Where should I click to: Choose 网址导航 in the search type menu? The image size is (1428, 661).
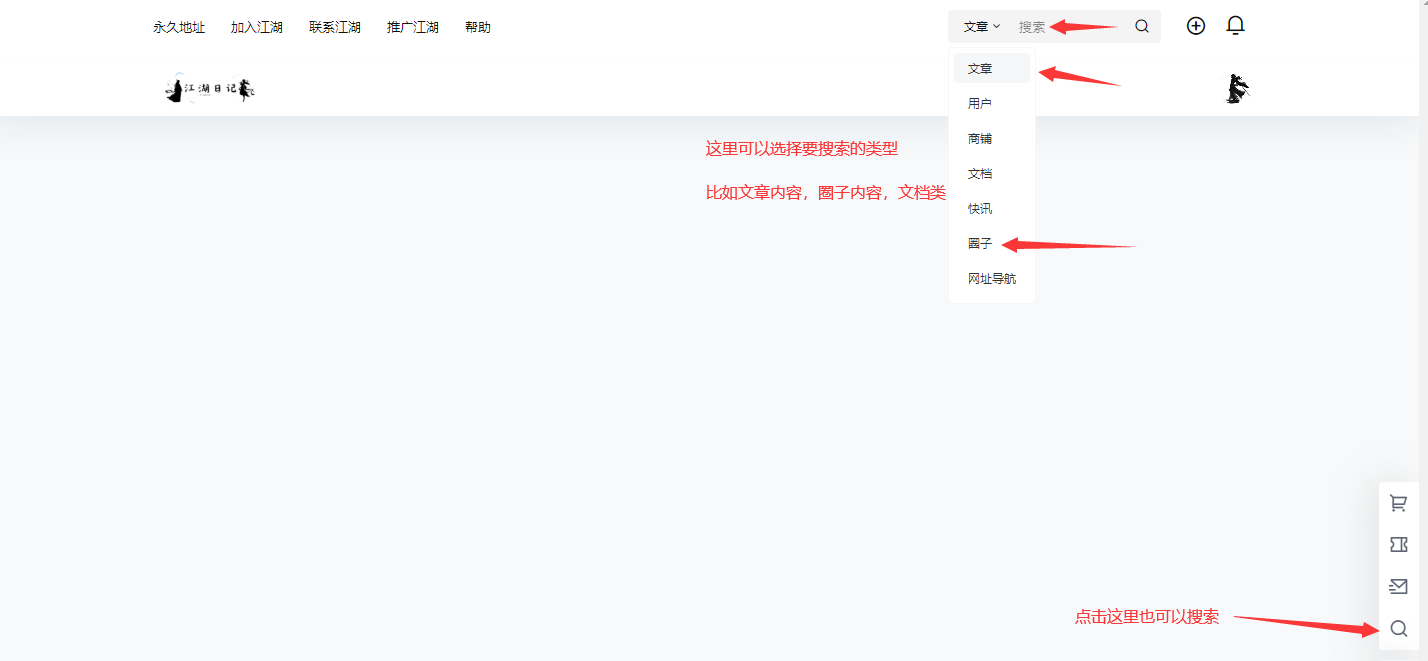tap(992, 278)
